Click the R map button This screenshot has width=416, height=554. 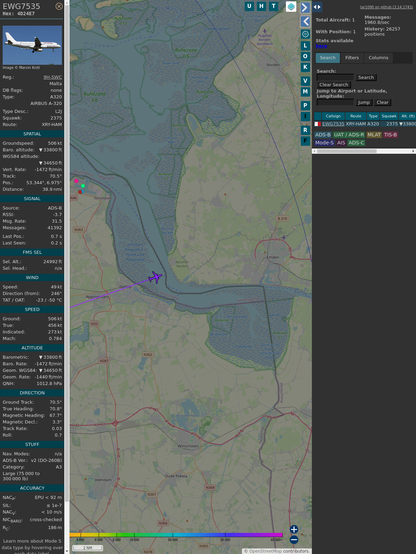pyautogui.click(x=305, y=130)
